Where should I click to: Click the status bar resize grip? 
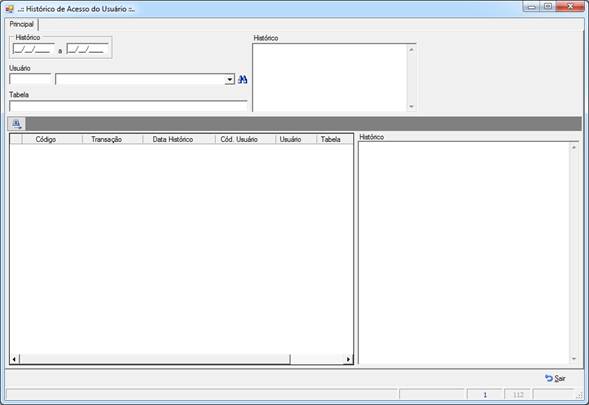tap(579, 395)
